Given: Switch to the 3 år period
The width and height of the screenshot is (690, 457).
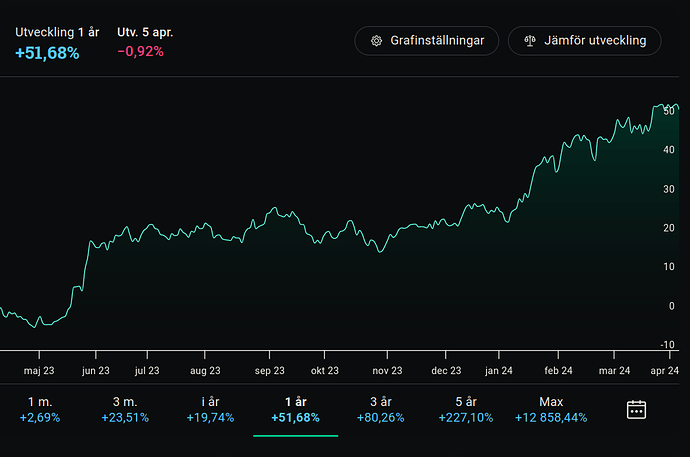Looking at the screenshot, I should (380, 409).
